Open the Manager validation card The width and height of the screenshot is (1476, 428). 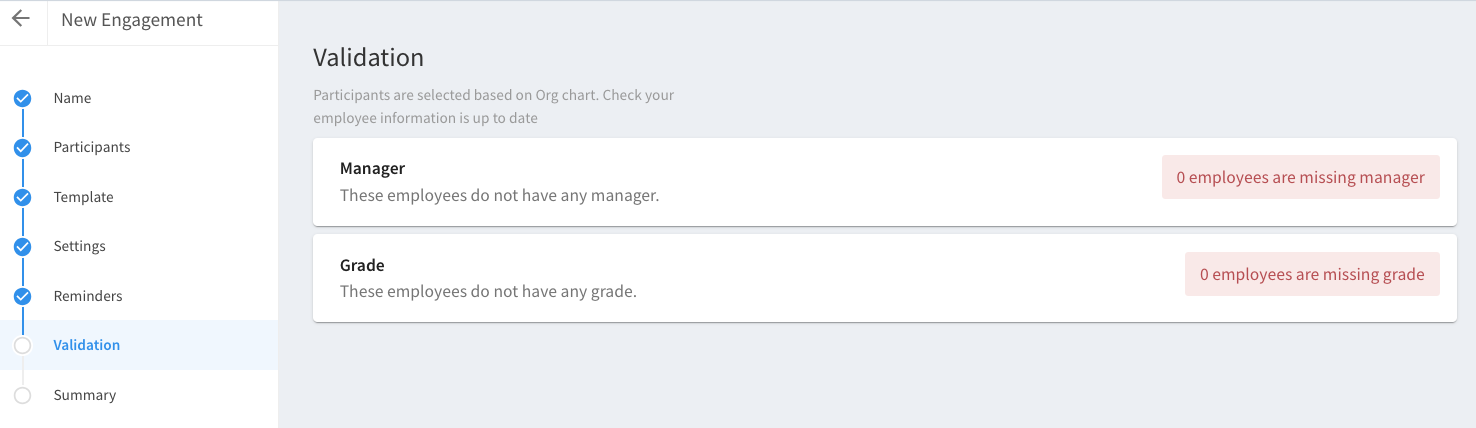tap(884, 182)
